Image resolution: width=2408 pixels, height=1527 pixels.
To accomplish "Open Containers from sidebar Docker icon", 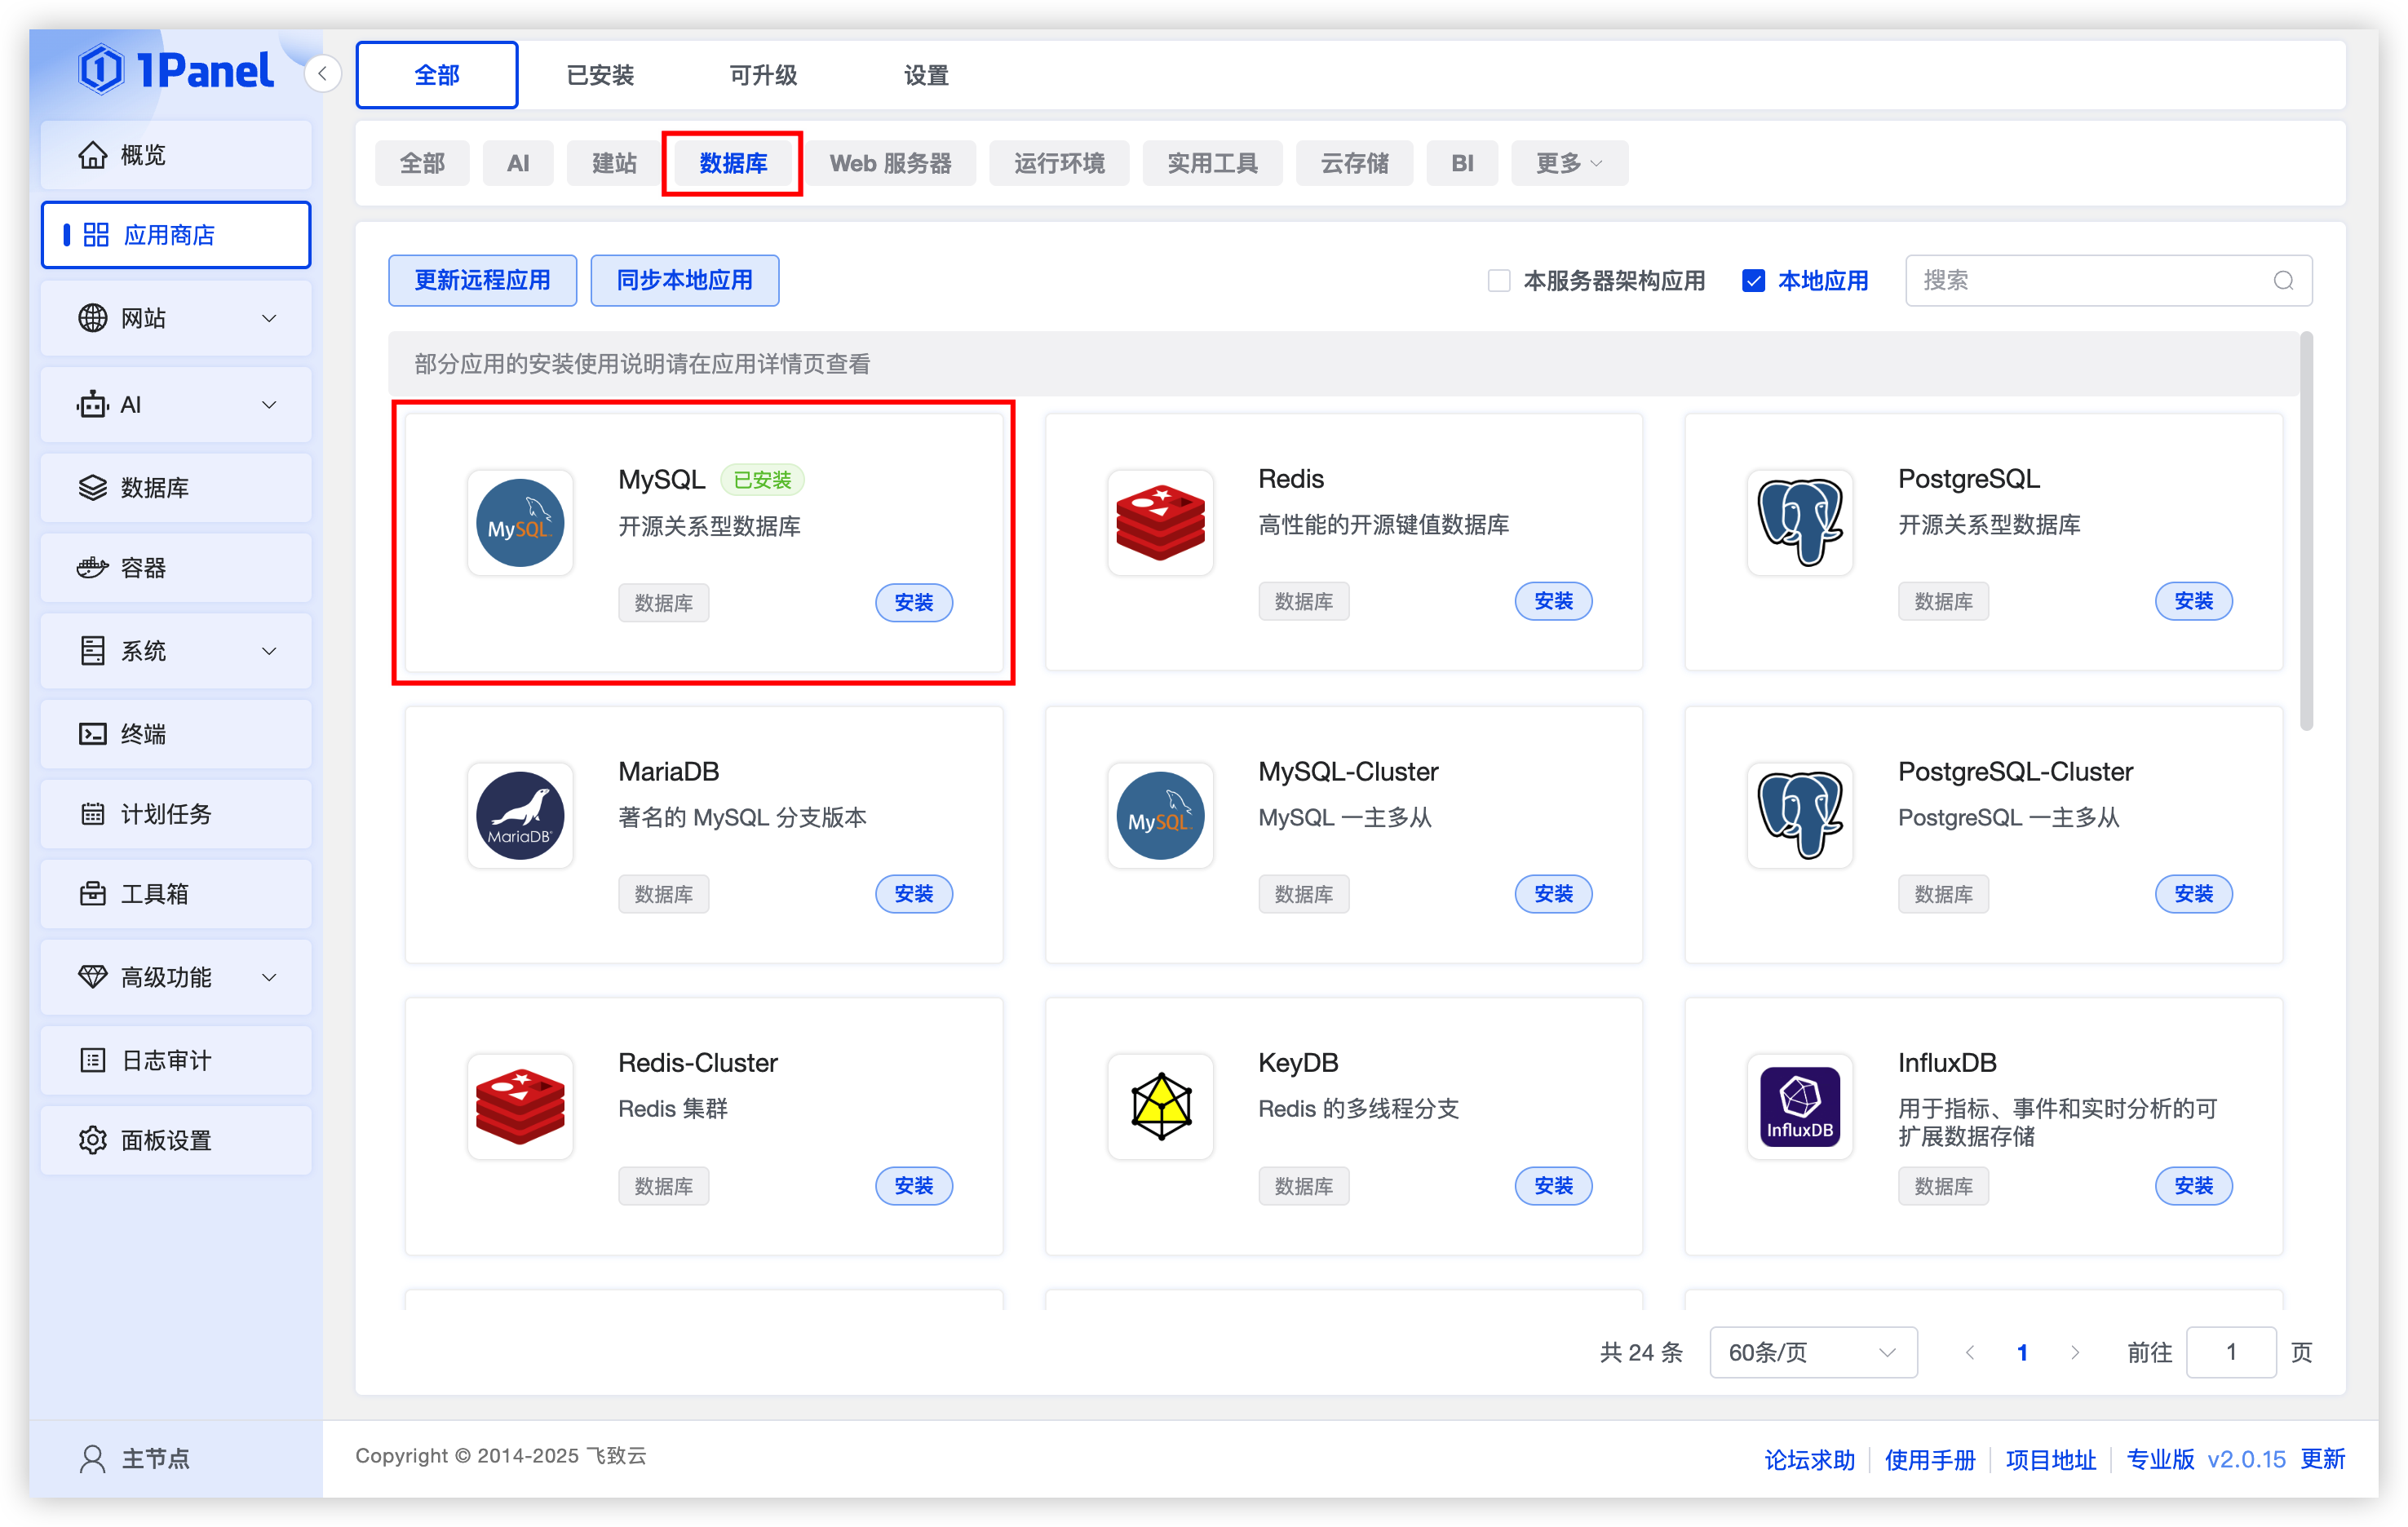I will (93, 568).
